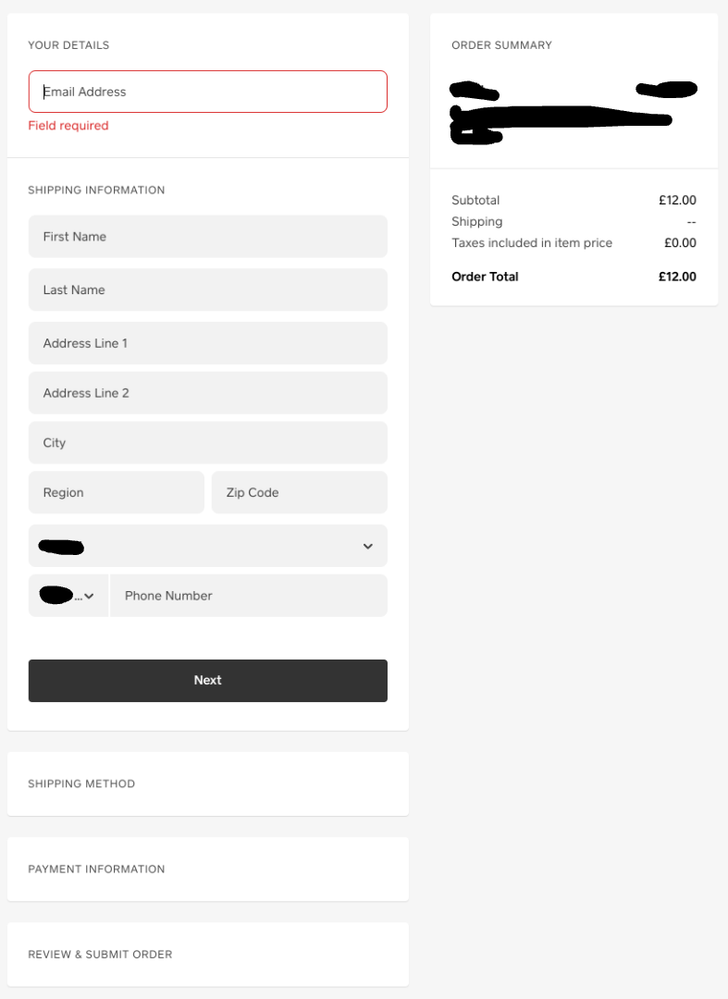Screen dimensions: 728x999
Task: Select the Last Name field
Action: (207, 290)
